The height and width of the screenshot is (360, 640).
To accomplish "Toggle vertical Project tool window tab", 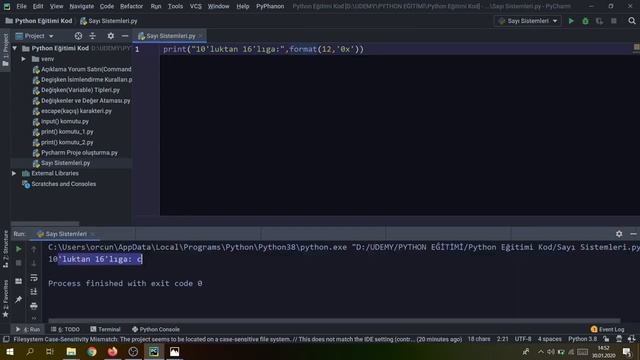I will [x=5, y=51].
